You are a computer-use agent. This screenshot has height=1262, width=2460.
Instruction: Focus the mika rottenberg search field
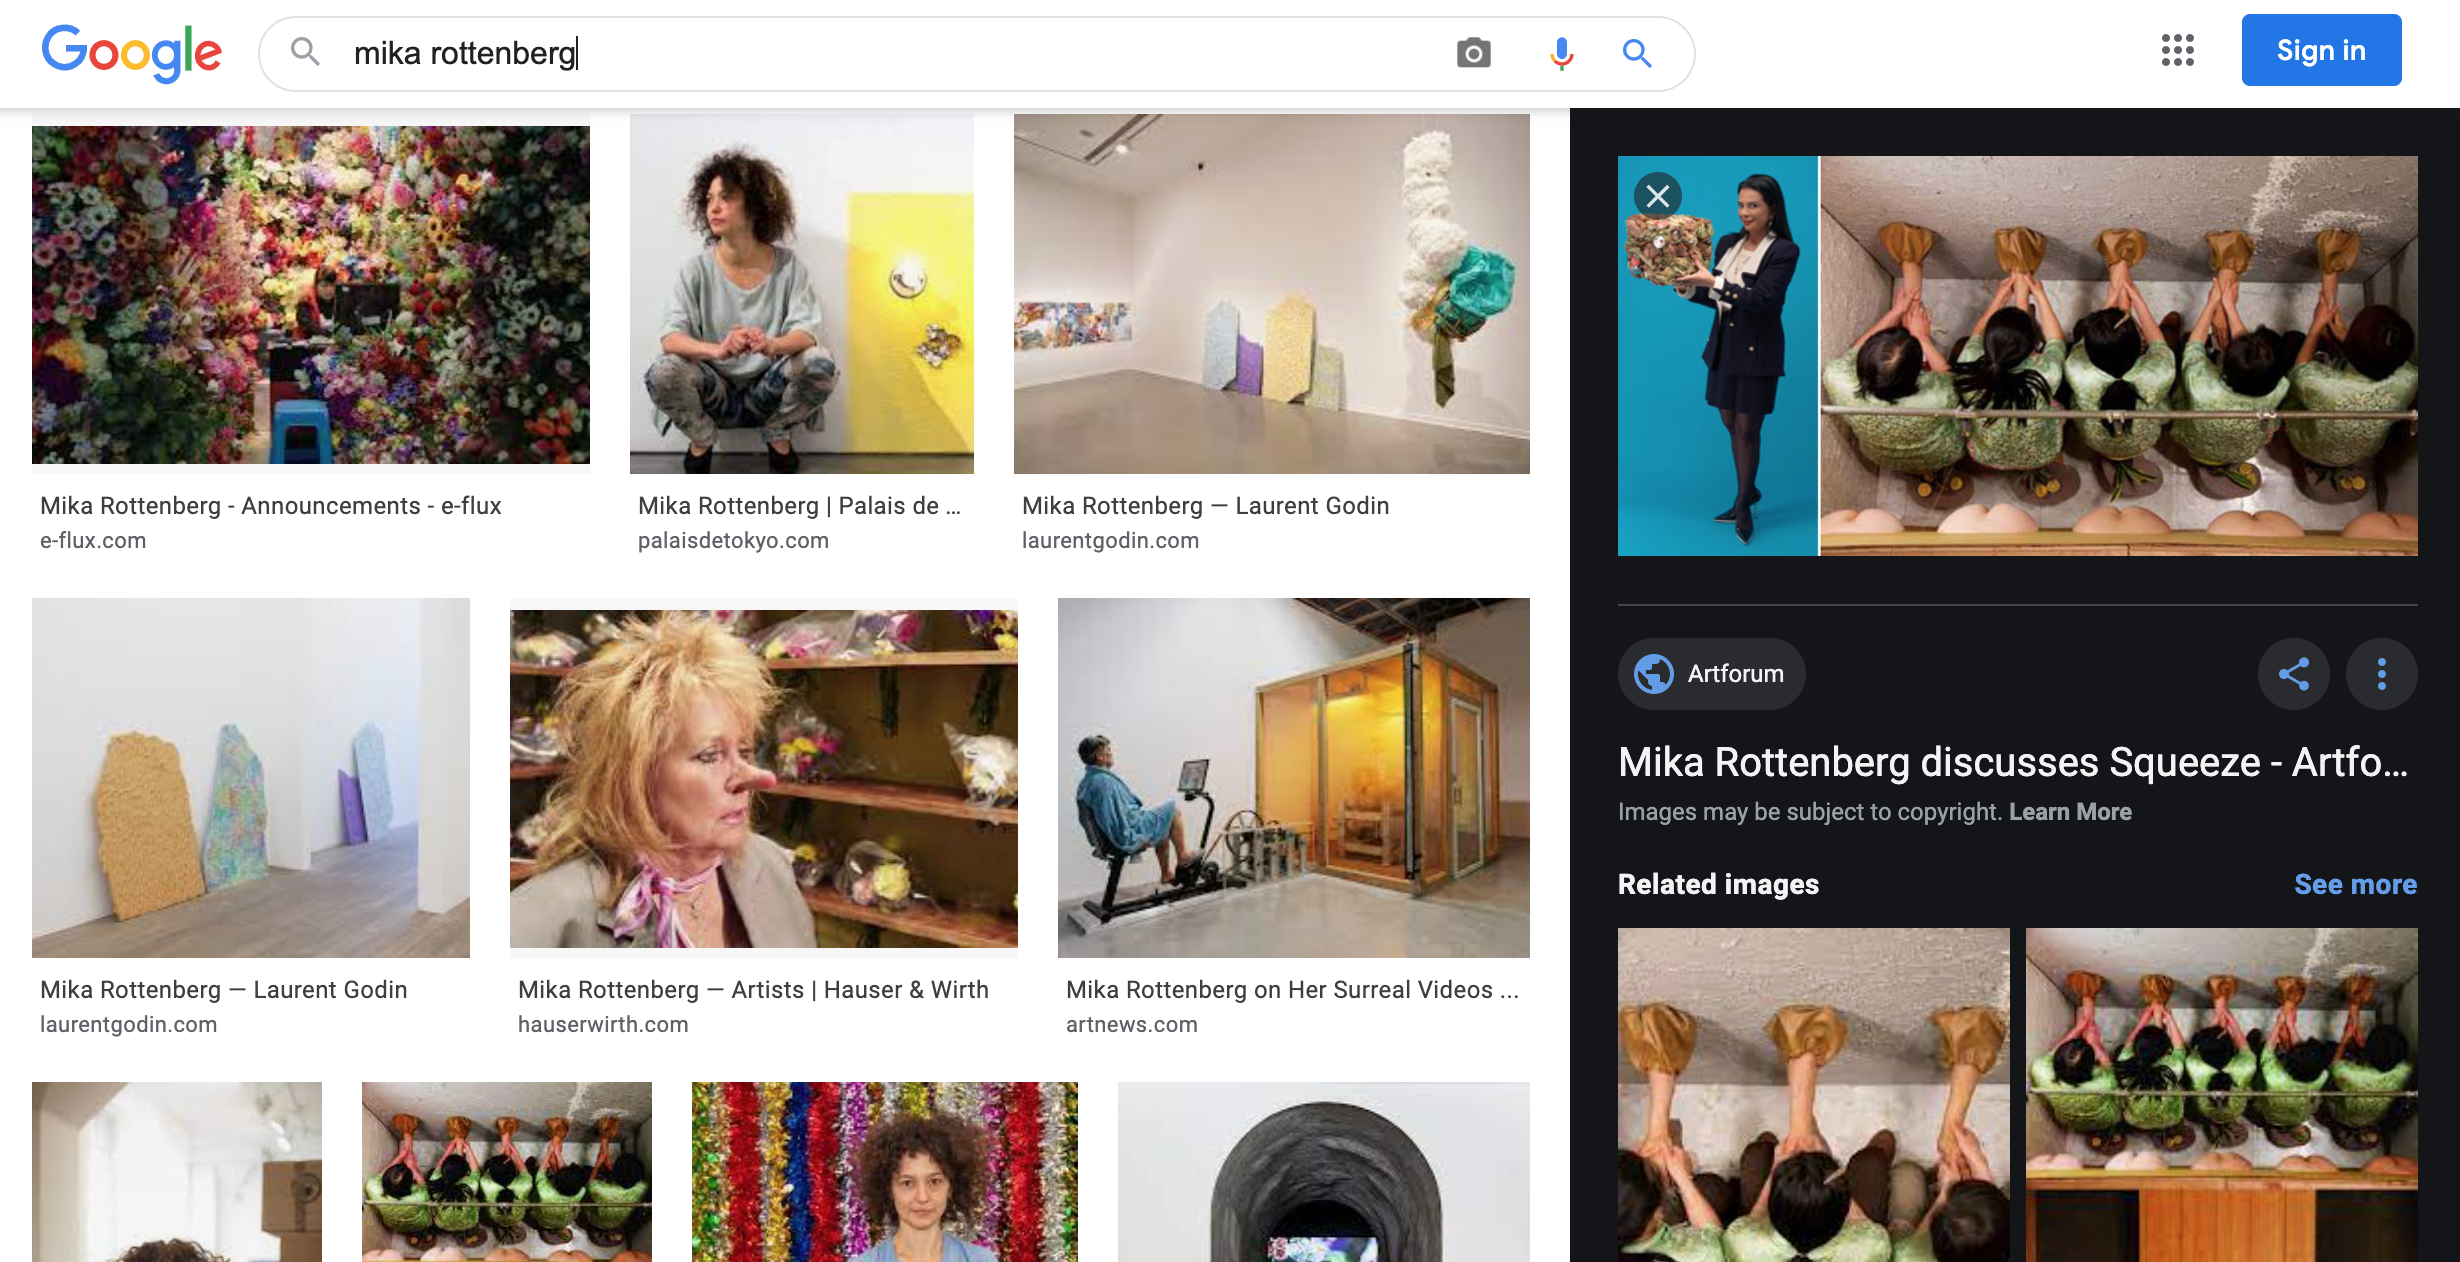point(800,53)
